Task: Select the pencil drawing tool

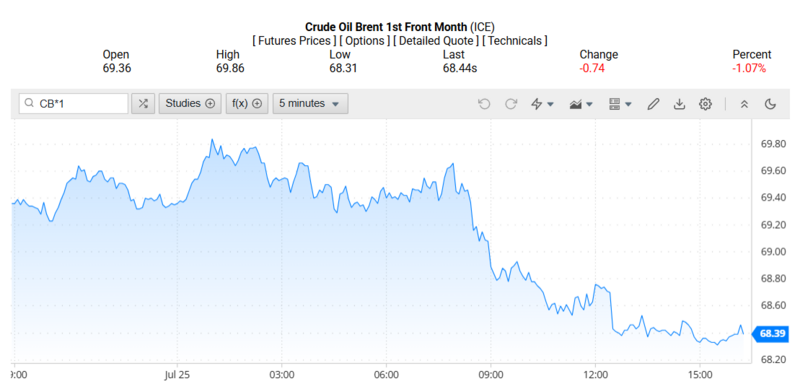Action: point(653,104)
